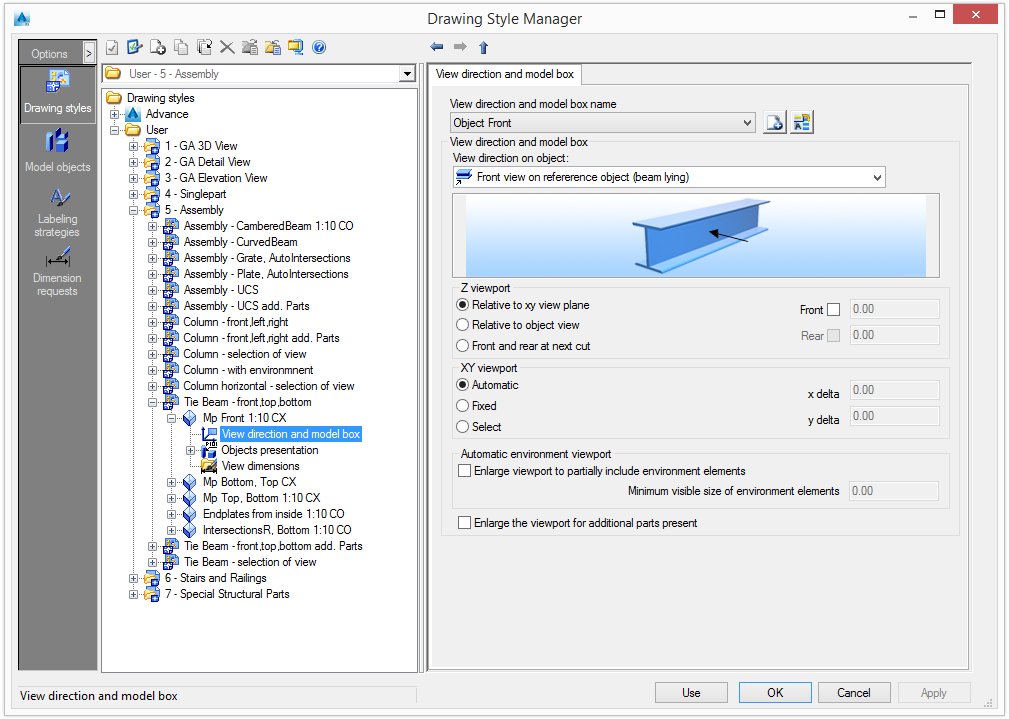This screenshot has width=1009, height=719.
Task: Open the User - 5 - Assembly dropdown
Action: click(407, 74)
